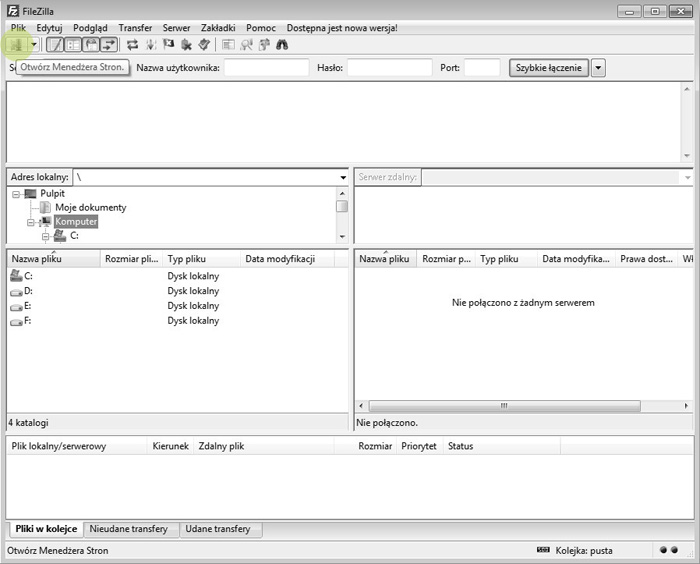This screenshot has height=564, width=700.
Task: Sort local list by Data modyfikacji
Action: tap(288, 259)
